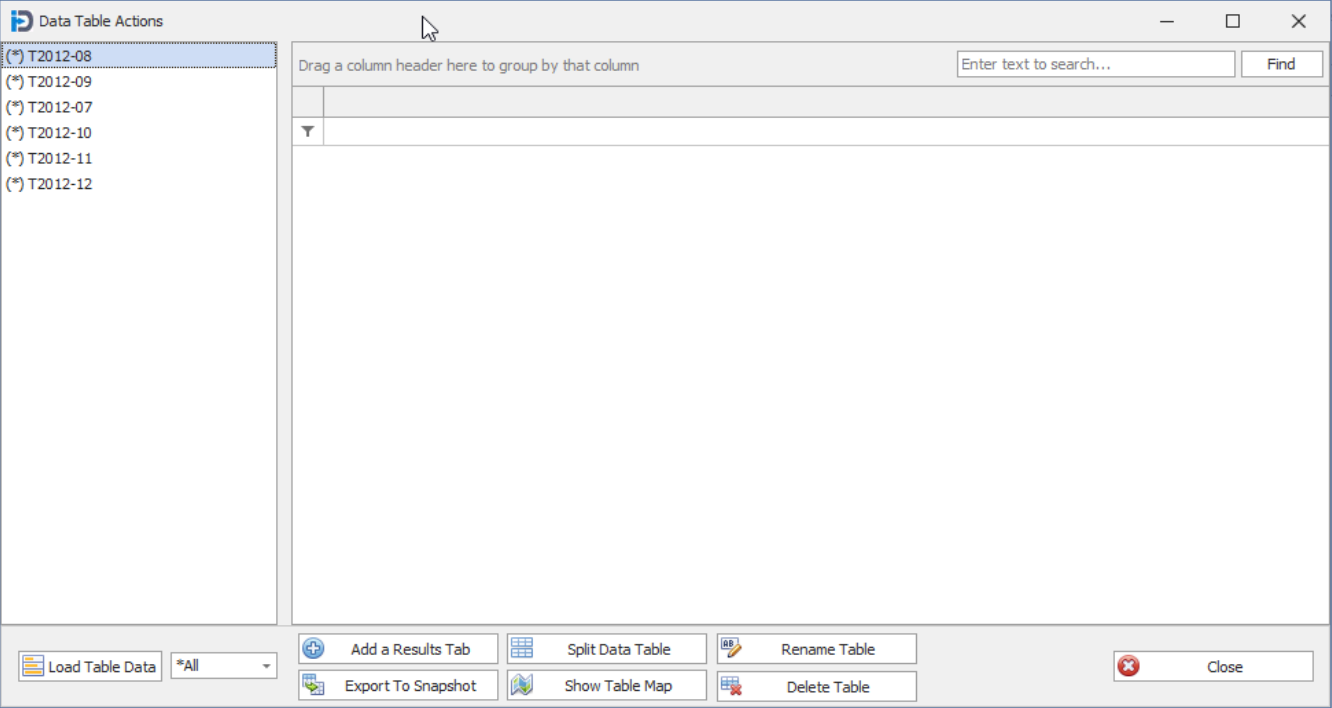Click the Show Table Map icon
1332x708 pixels.
coord(522,686)
